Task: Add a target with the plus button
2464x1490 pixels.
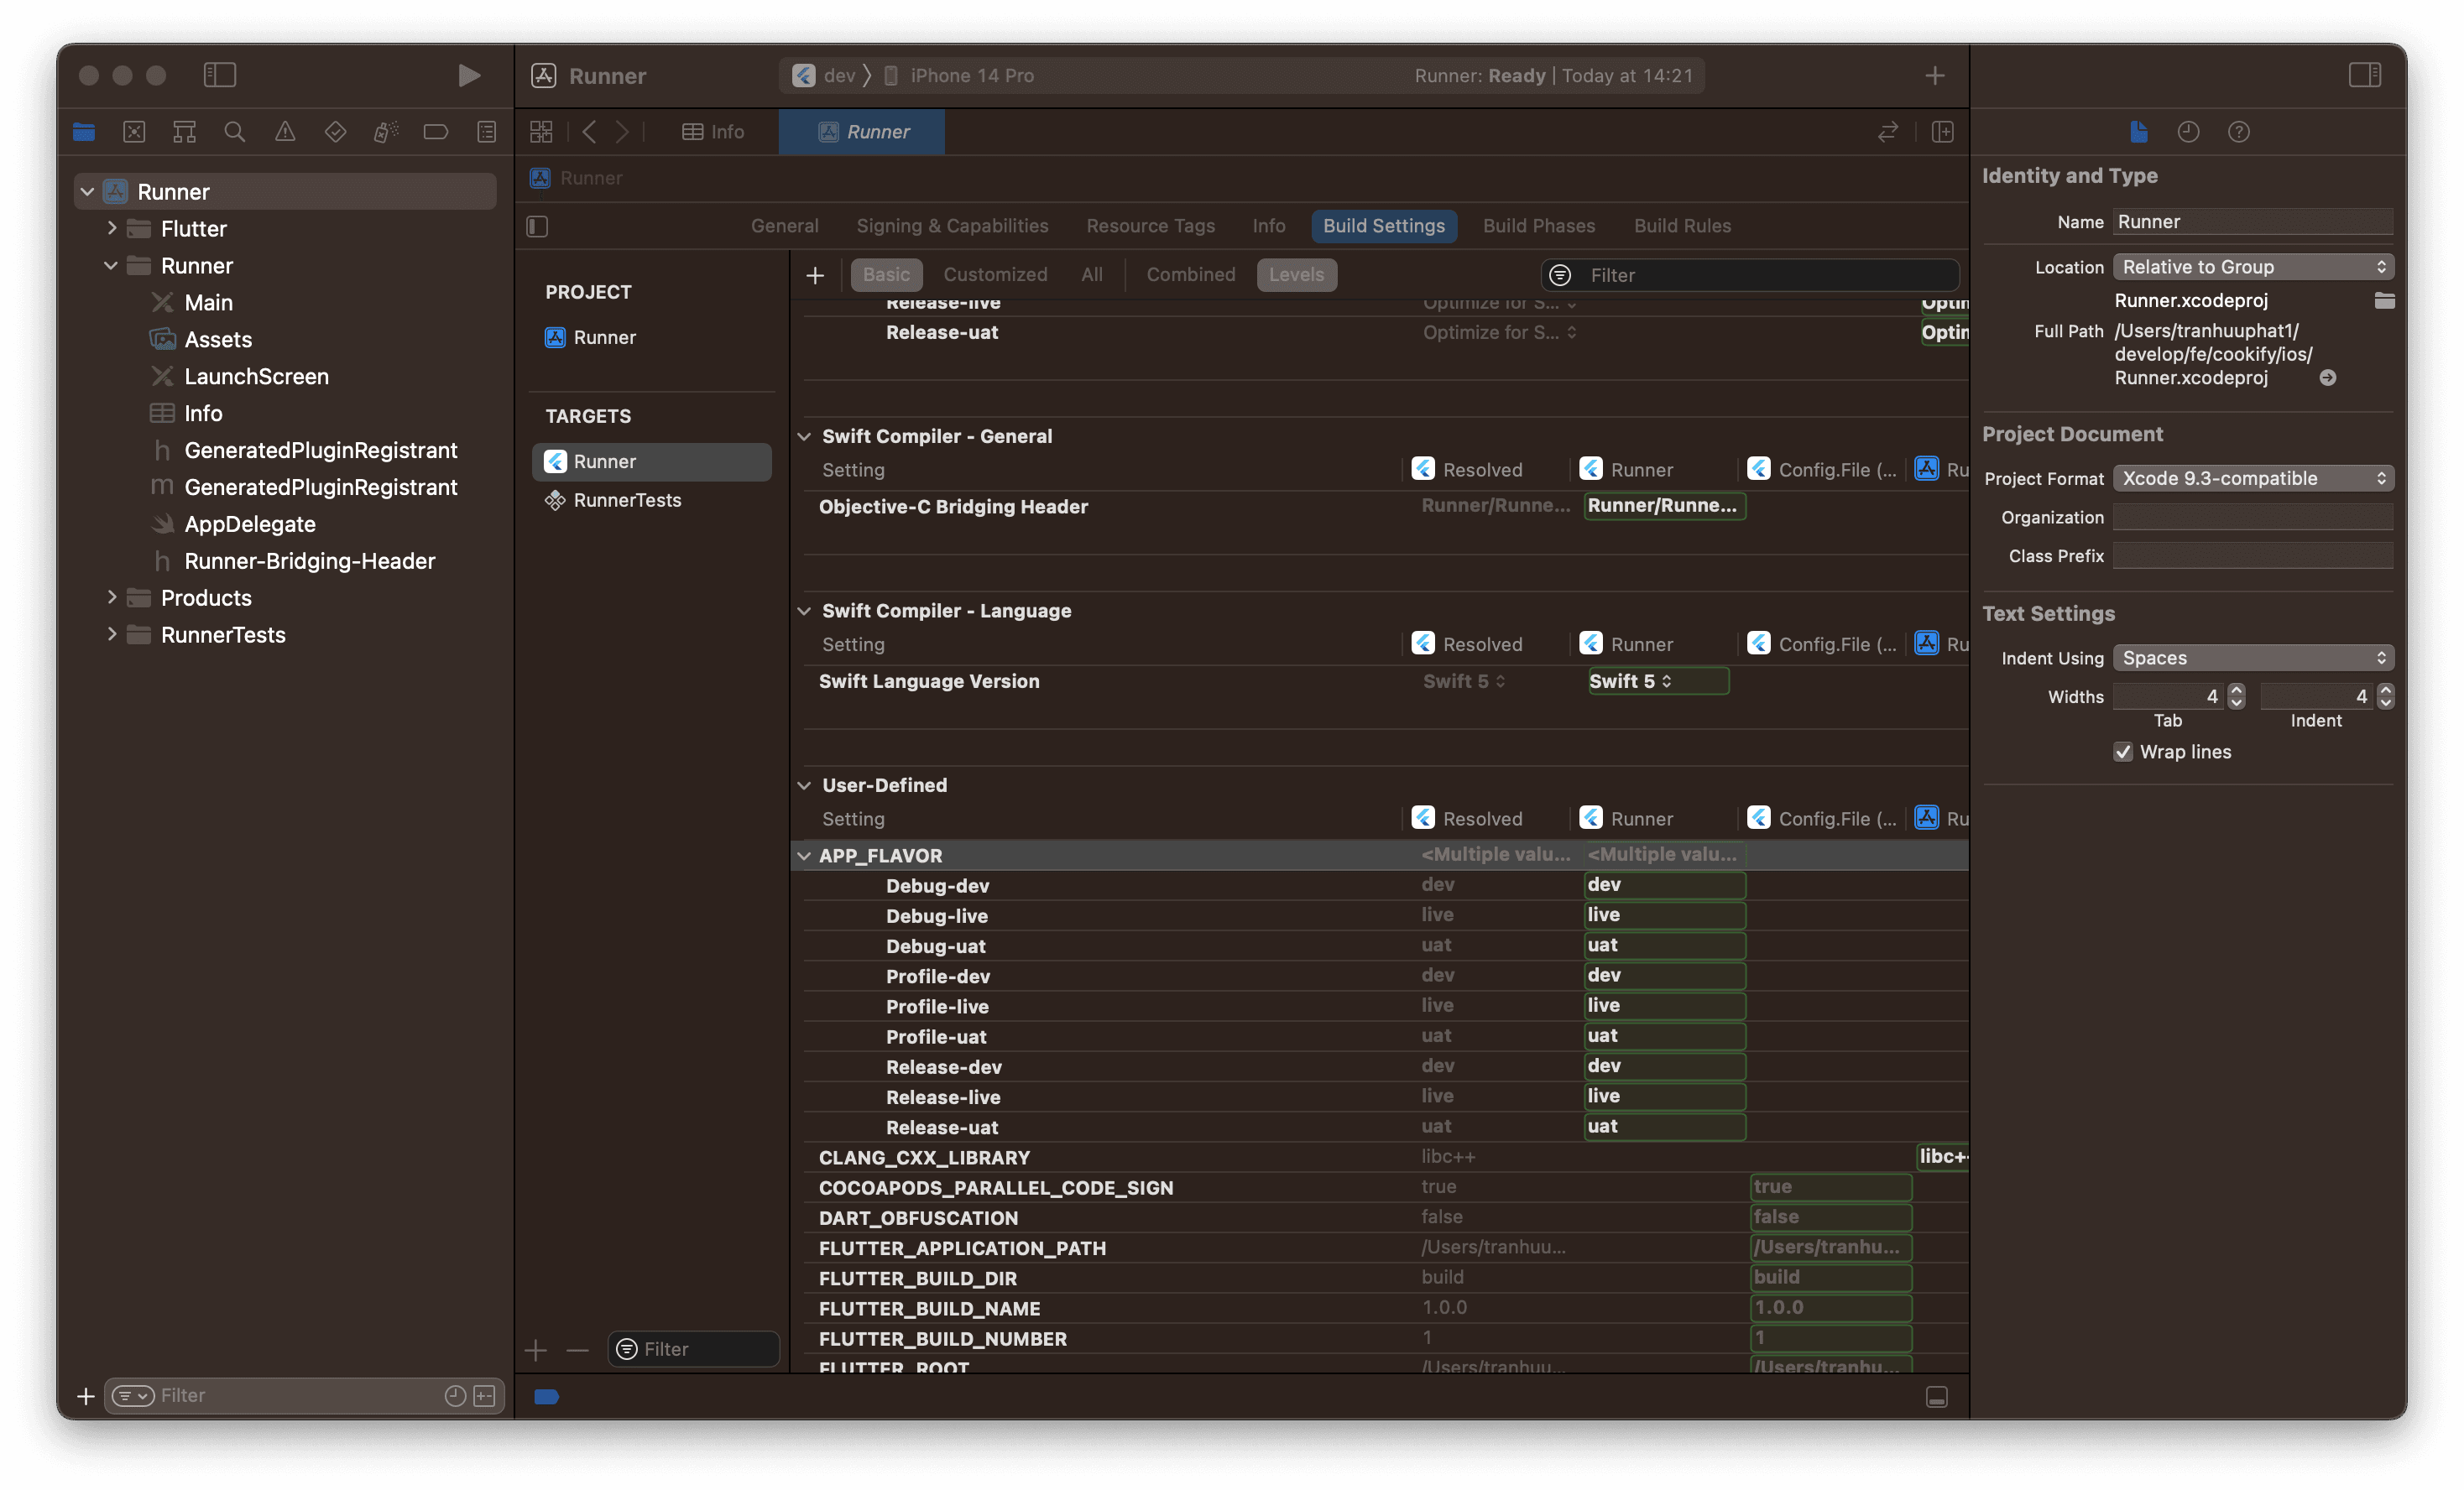Action: click(x=536, y=1350)
